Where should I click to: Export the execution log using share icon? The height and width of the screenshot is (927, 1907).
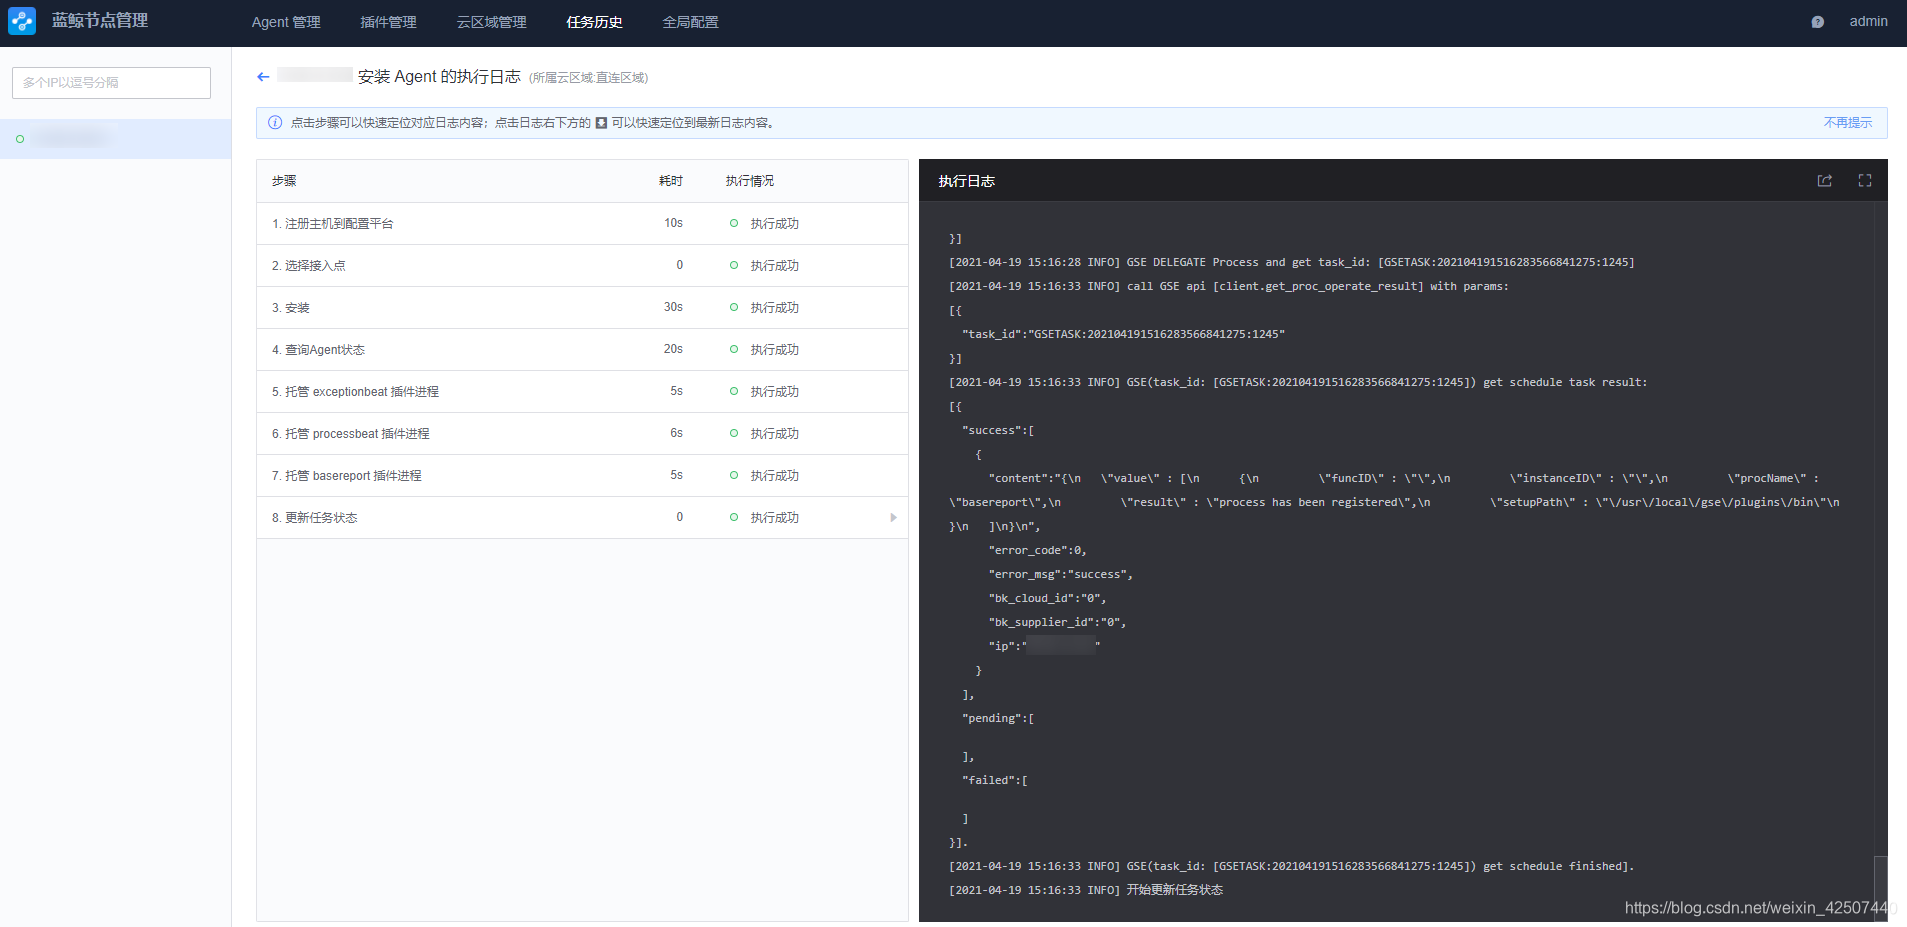(1824, 181)
